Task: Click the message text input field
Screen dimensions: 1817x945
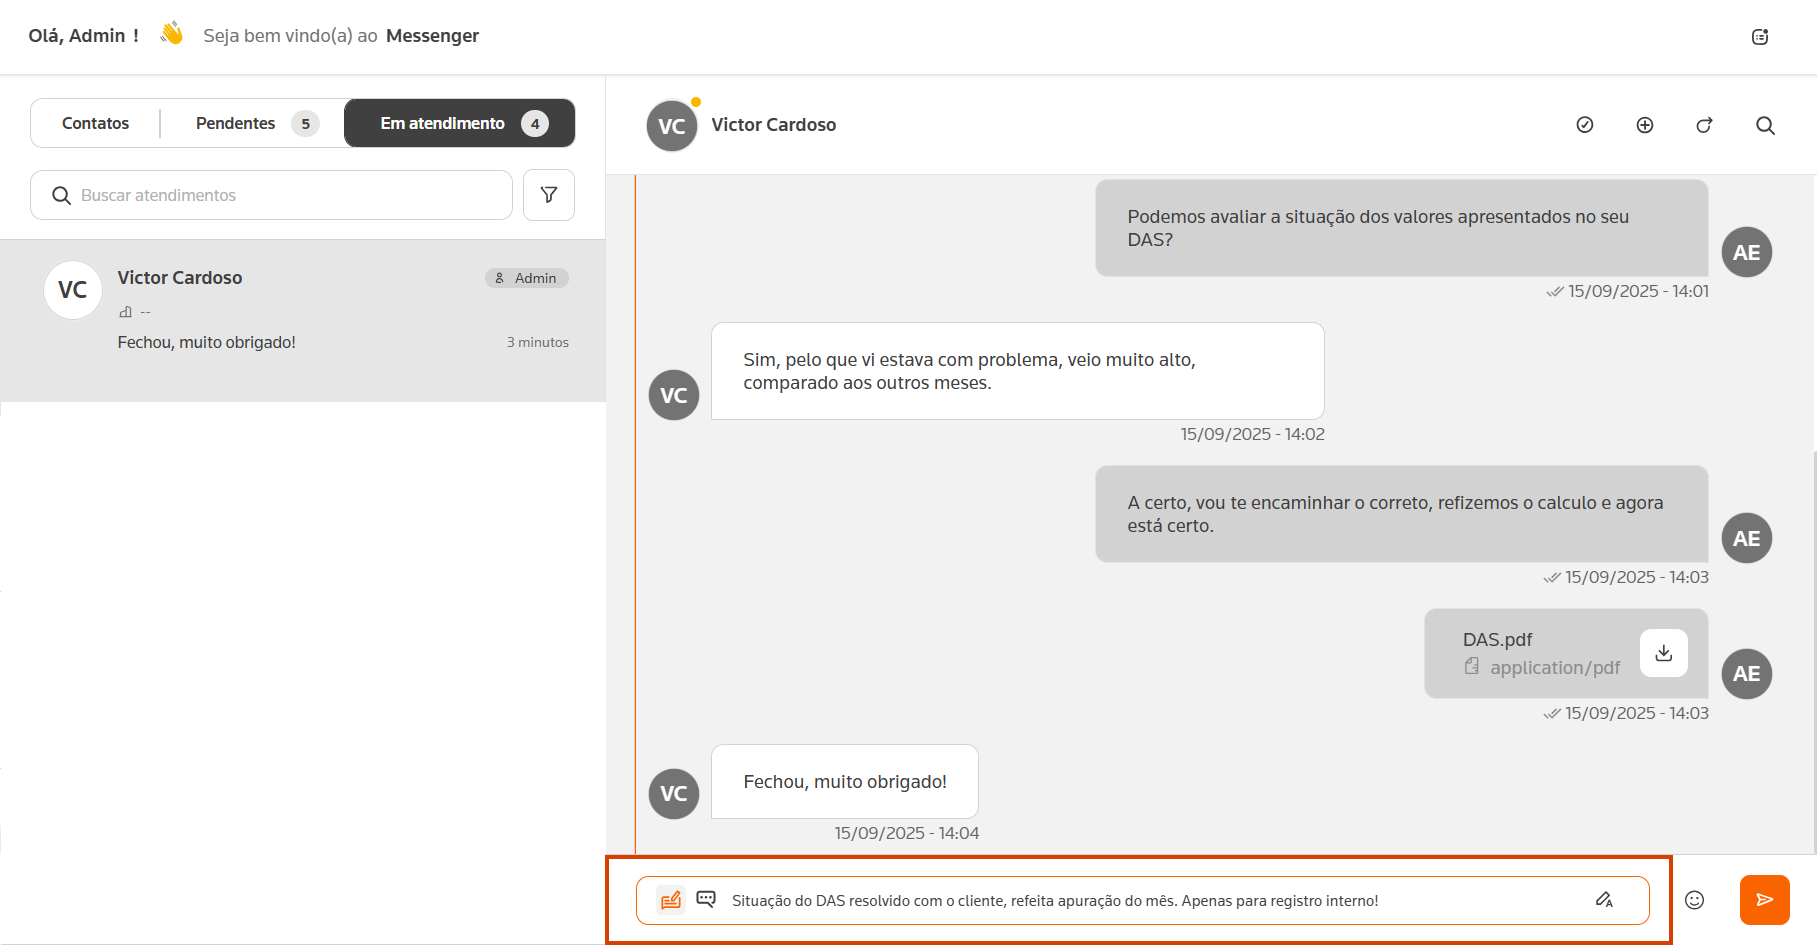Action: pyautogui.click(x=1150, y=900)
